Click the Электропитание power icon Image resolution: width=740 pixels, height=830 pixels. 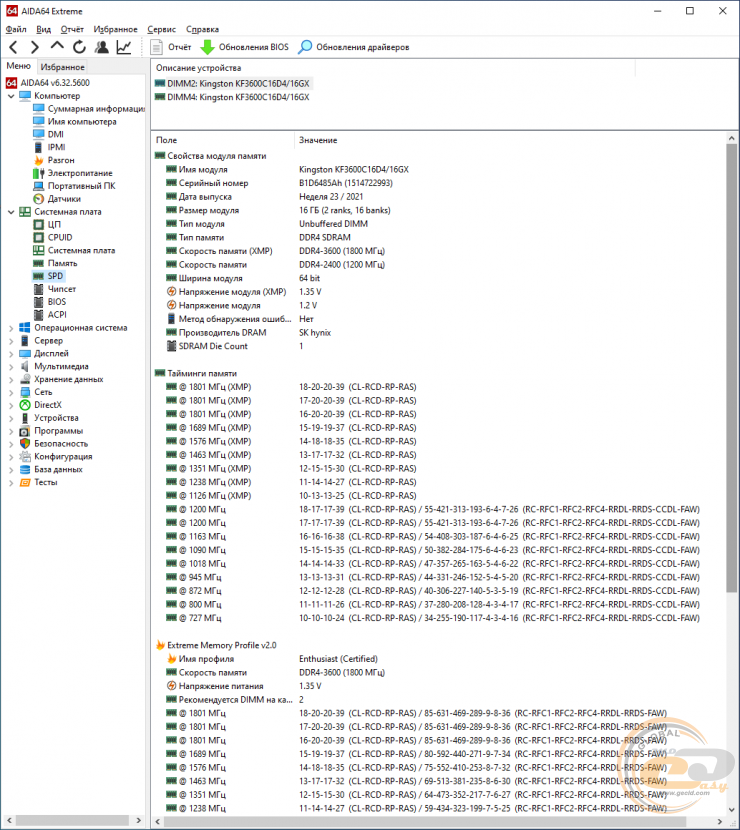point(38,173)
